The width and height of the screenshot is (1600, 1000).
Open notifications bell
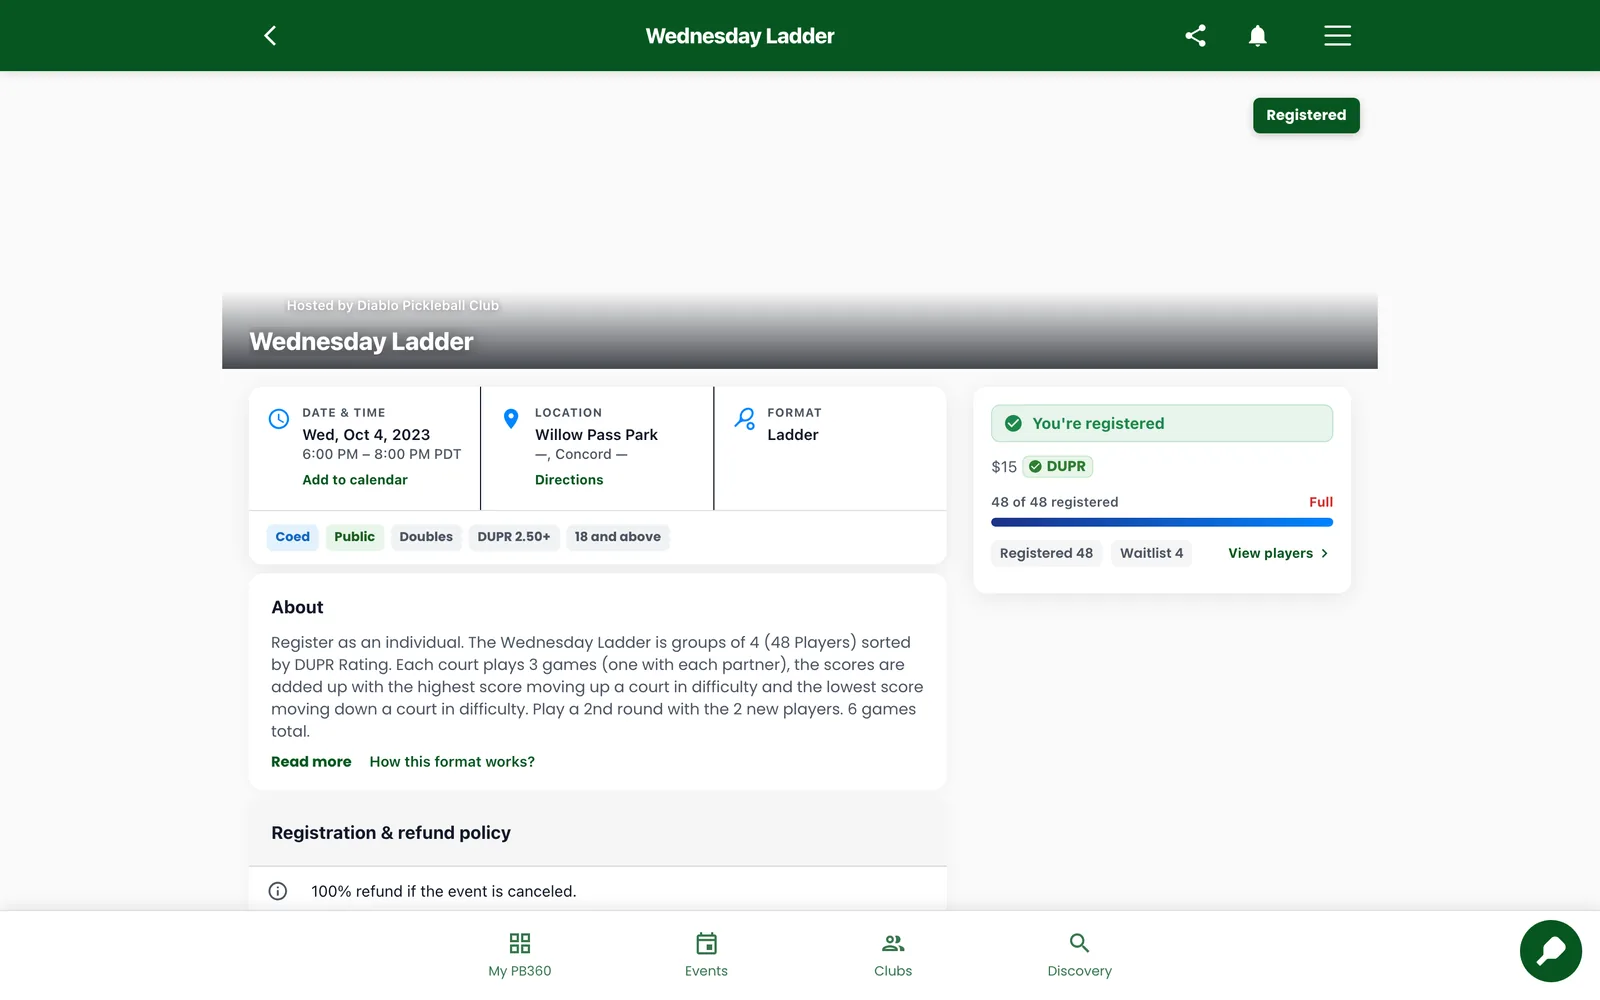pos(1258,36)
